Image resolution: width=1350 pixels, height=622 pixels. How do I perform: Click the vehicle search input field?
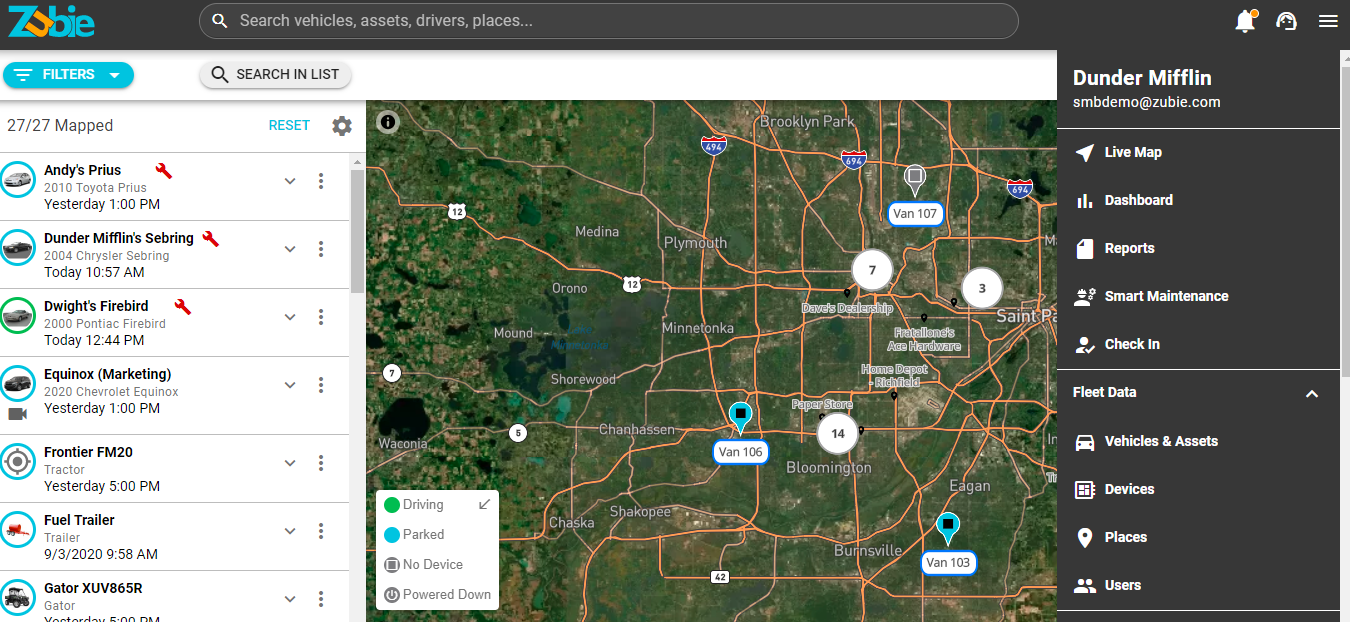609,21
